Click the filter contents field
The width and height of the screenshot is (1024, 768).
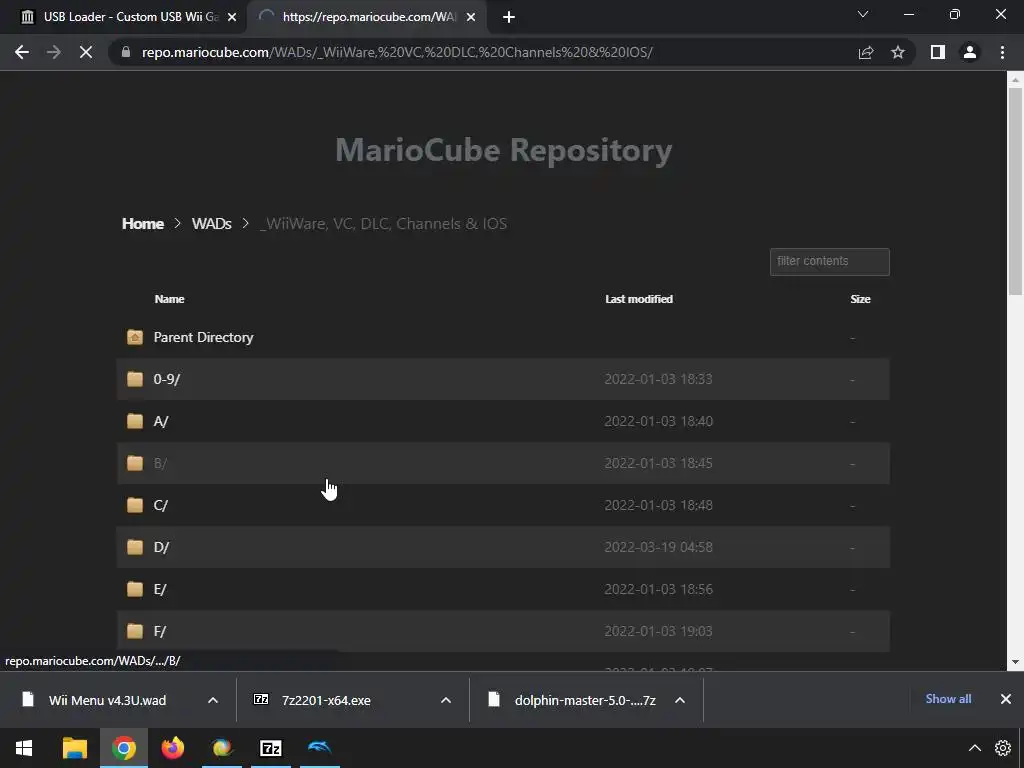(x=829, y=261)
